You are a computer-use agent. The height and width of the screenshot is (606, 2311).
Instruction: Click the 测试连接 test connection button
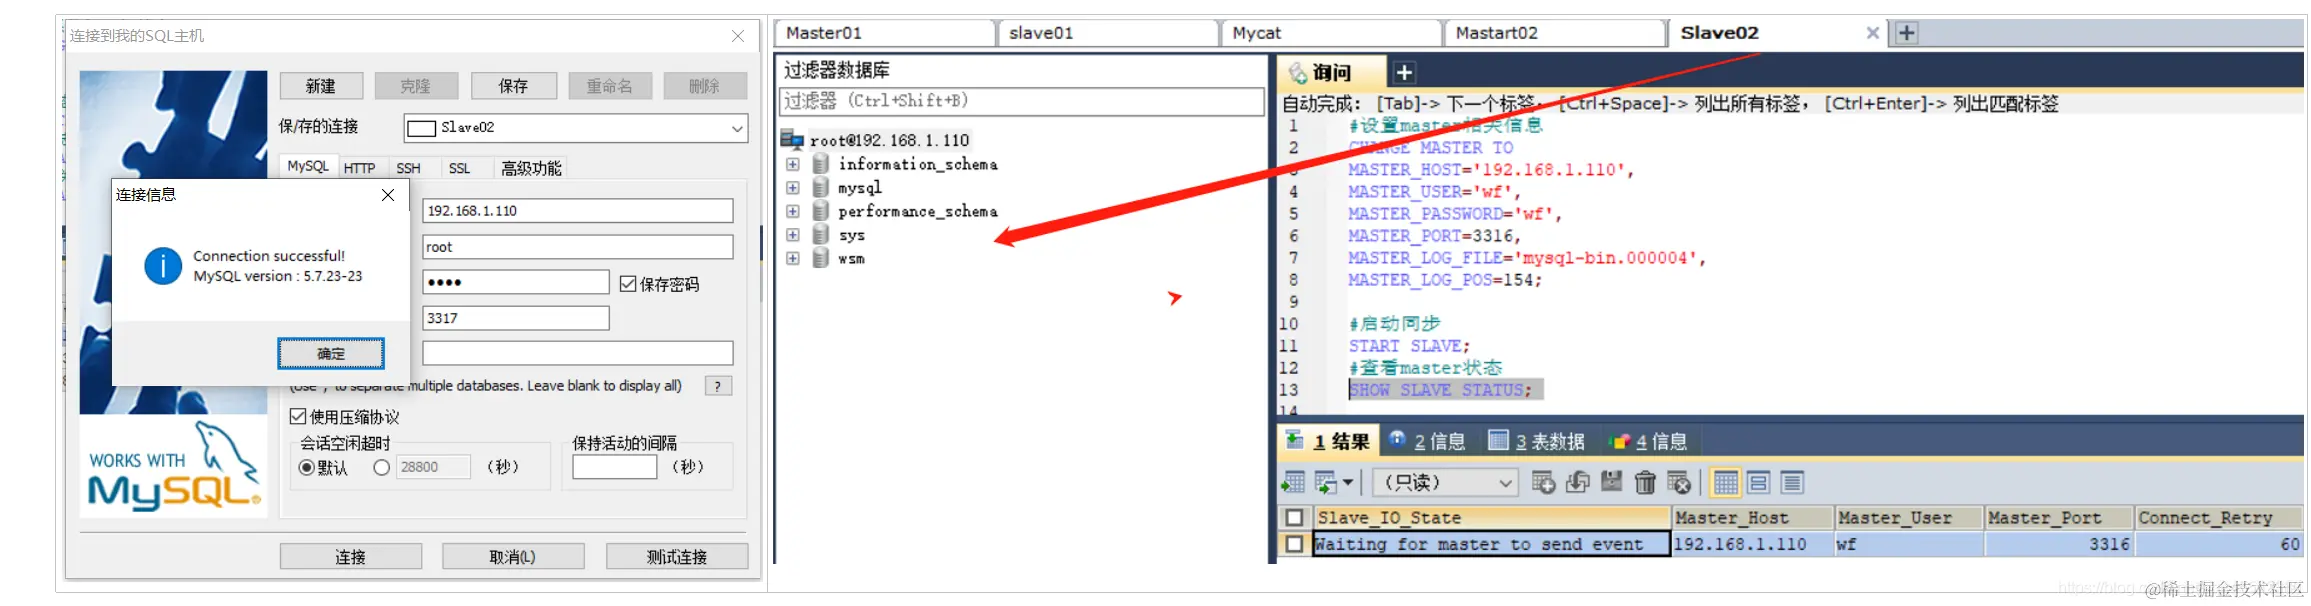(677, 556)
